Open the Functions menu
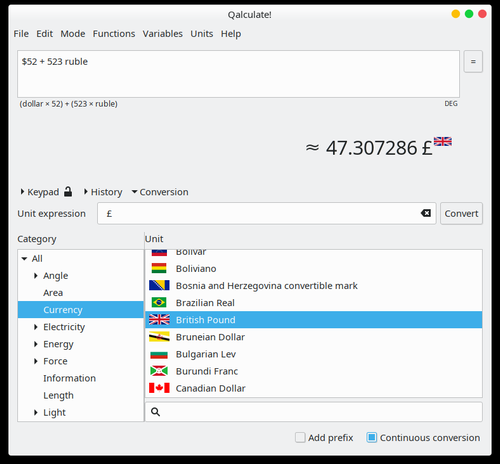500x464 pixels. [x=114, y=34]
